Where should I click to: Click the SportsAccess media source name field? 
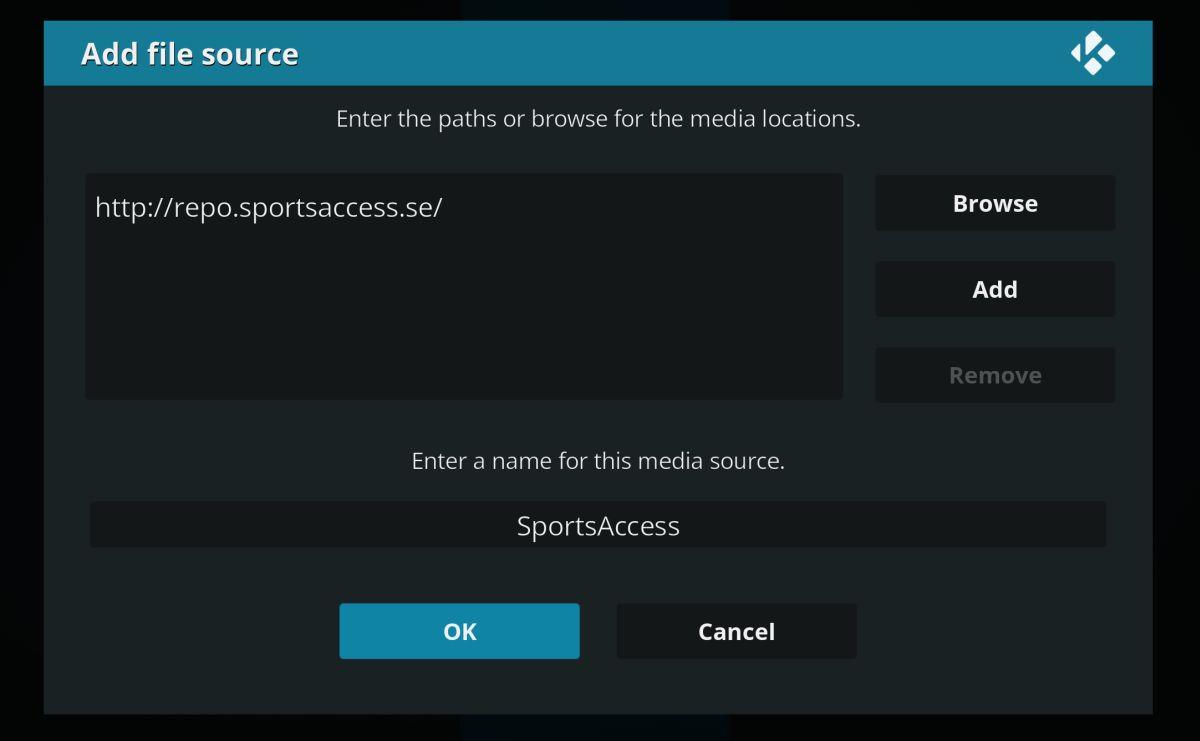598,525
